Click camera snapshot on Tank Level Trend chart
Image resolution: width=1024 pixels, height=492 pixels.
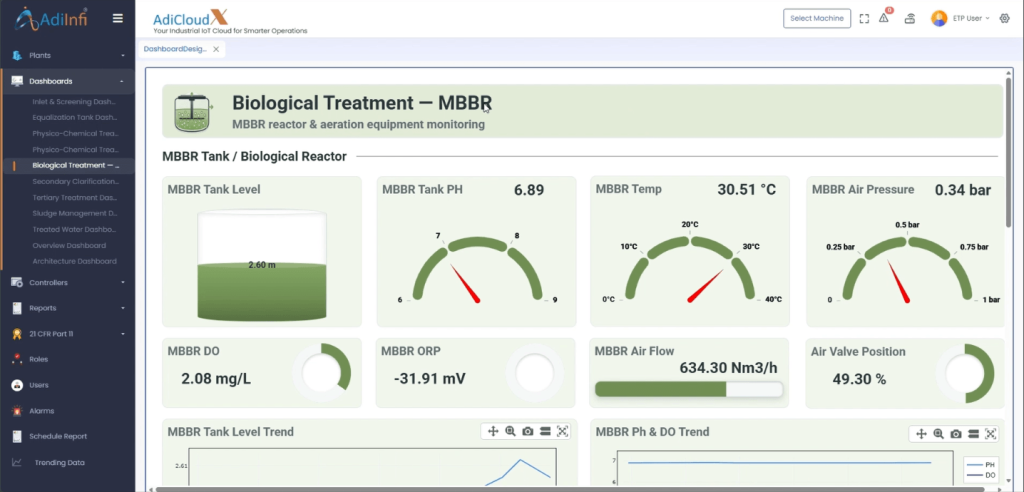pyautogui.click(x=528, y=431)
